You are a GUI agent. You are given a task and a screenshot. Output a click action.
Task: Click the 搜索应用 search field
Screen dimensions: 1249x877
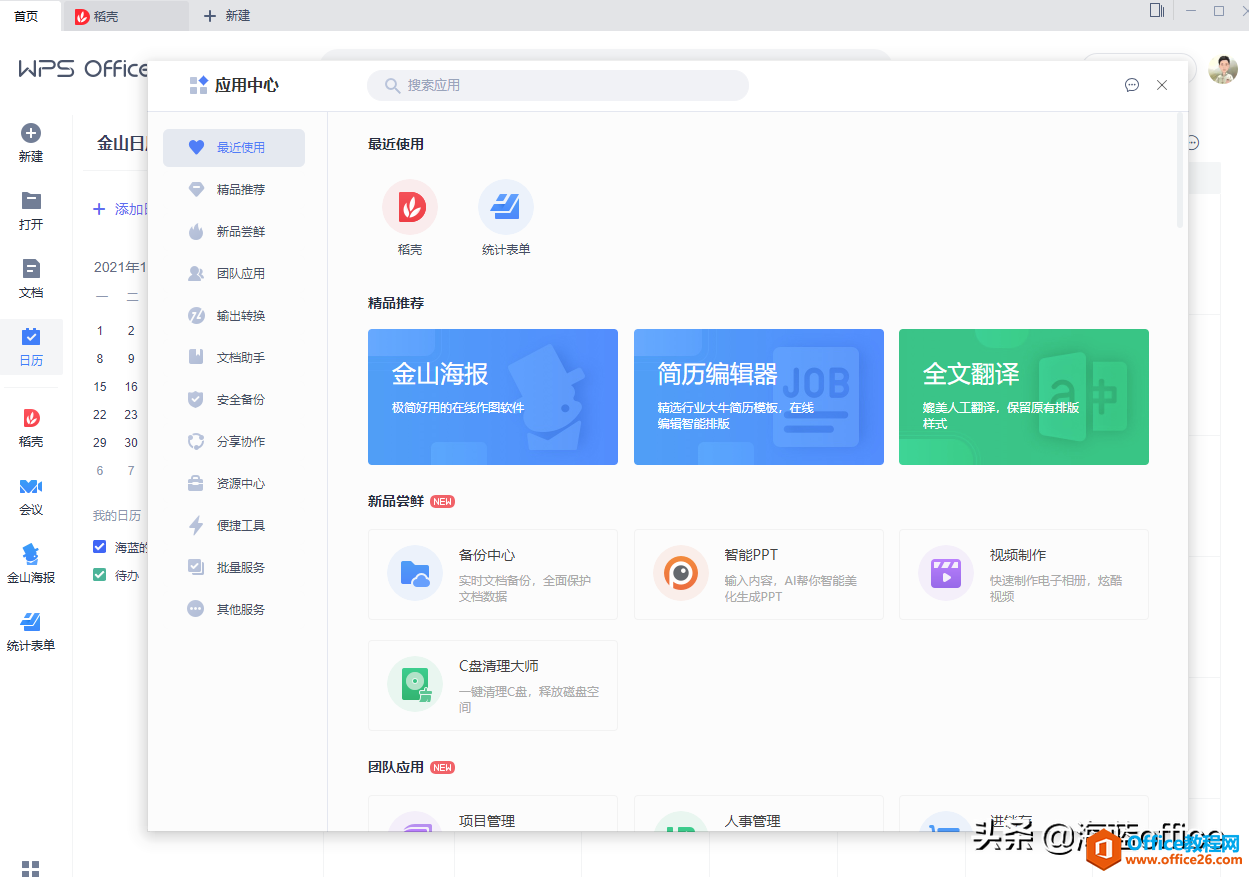point(558,85)
